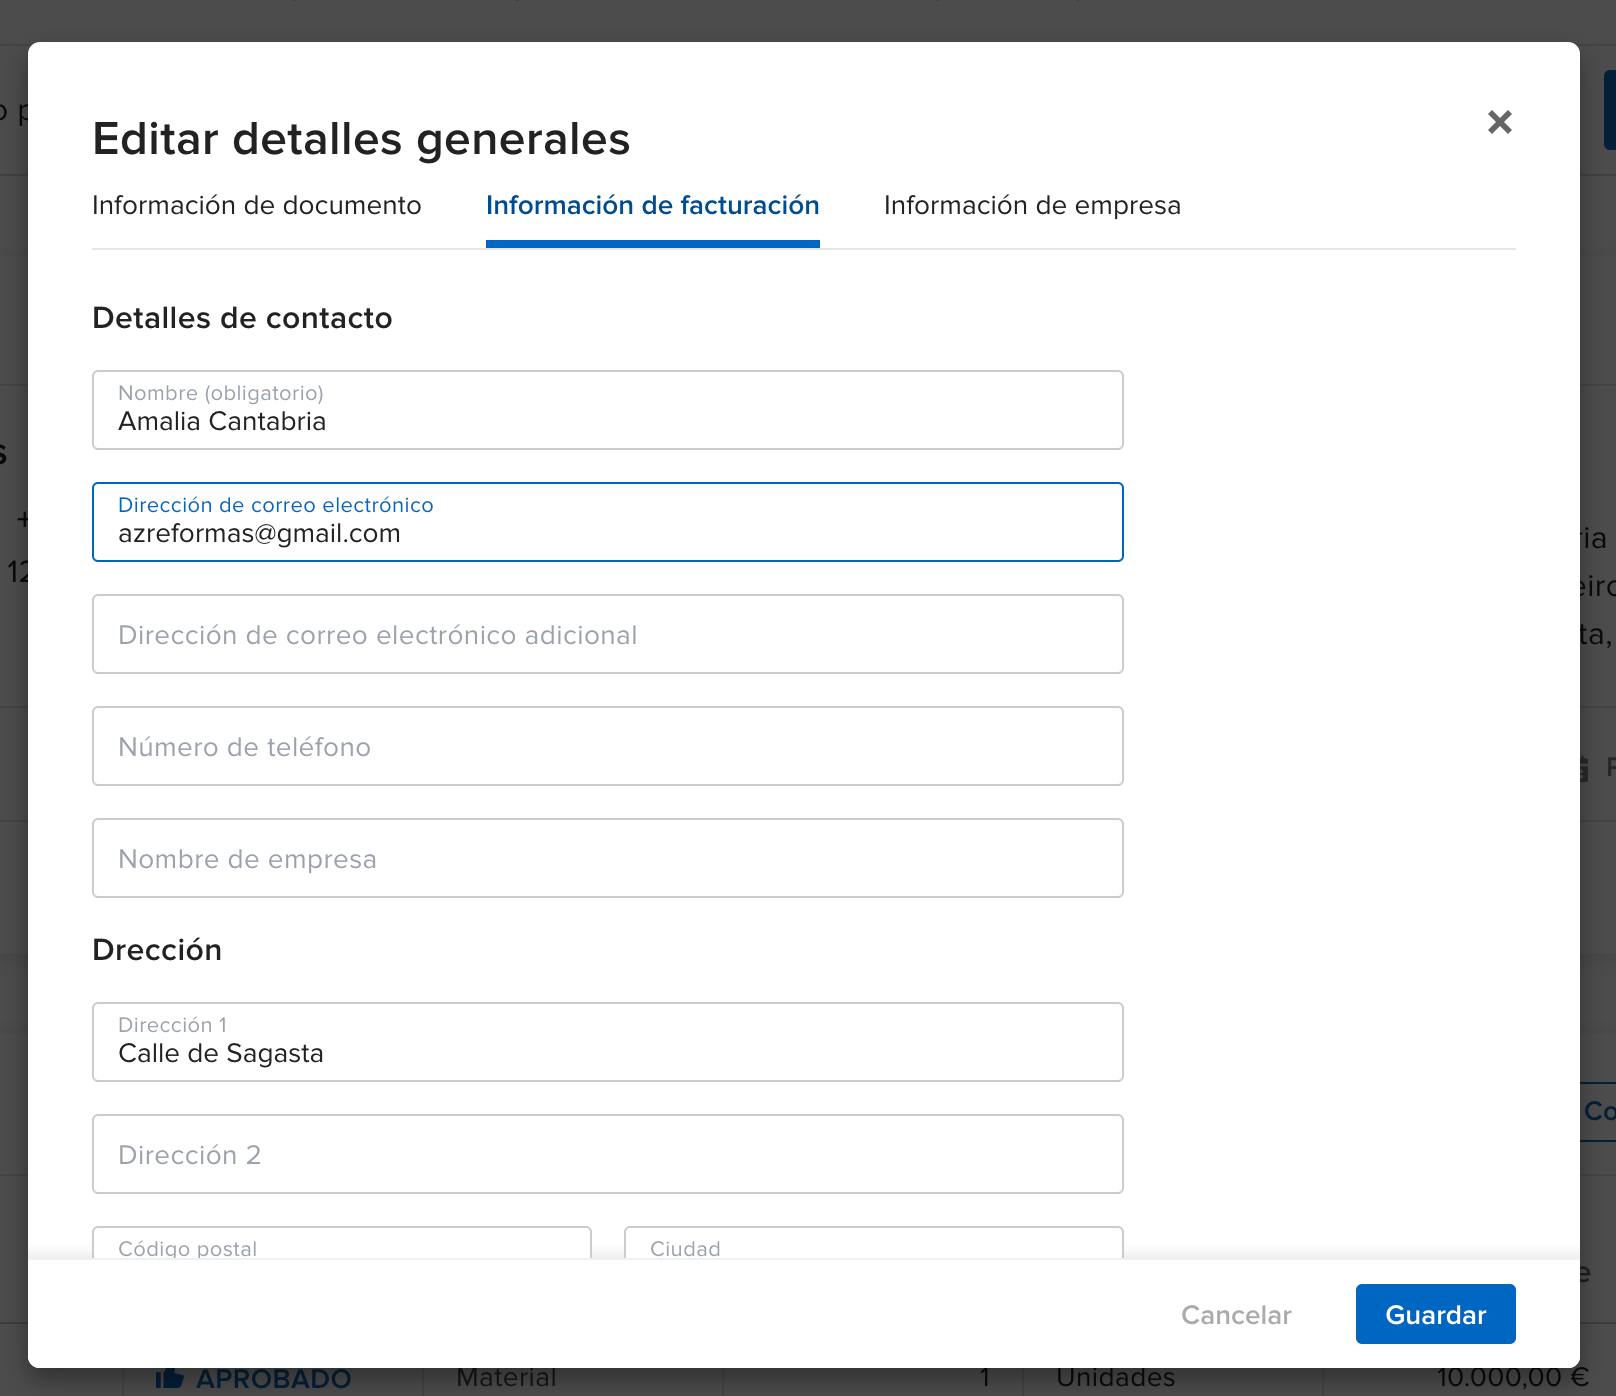The image size is (1616, 1396).
Task: Save changes with the Guardar button
Action: (1434, 1314)
